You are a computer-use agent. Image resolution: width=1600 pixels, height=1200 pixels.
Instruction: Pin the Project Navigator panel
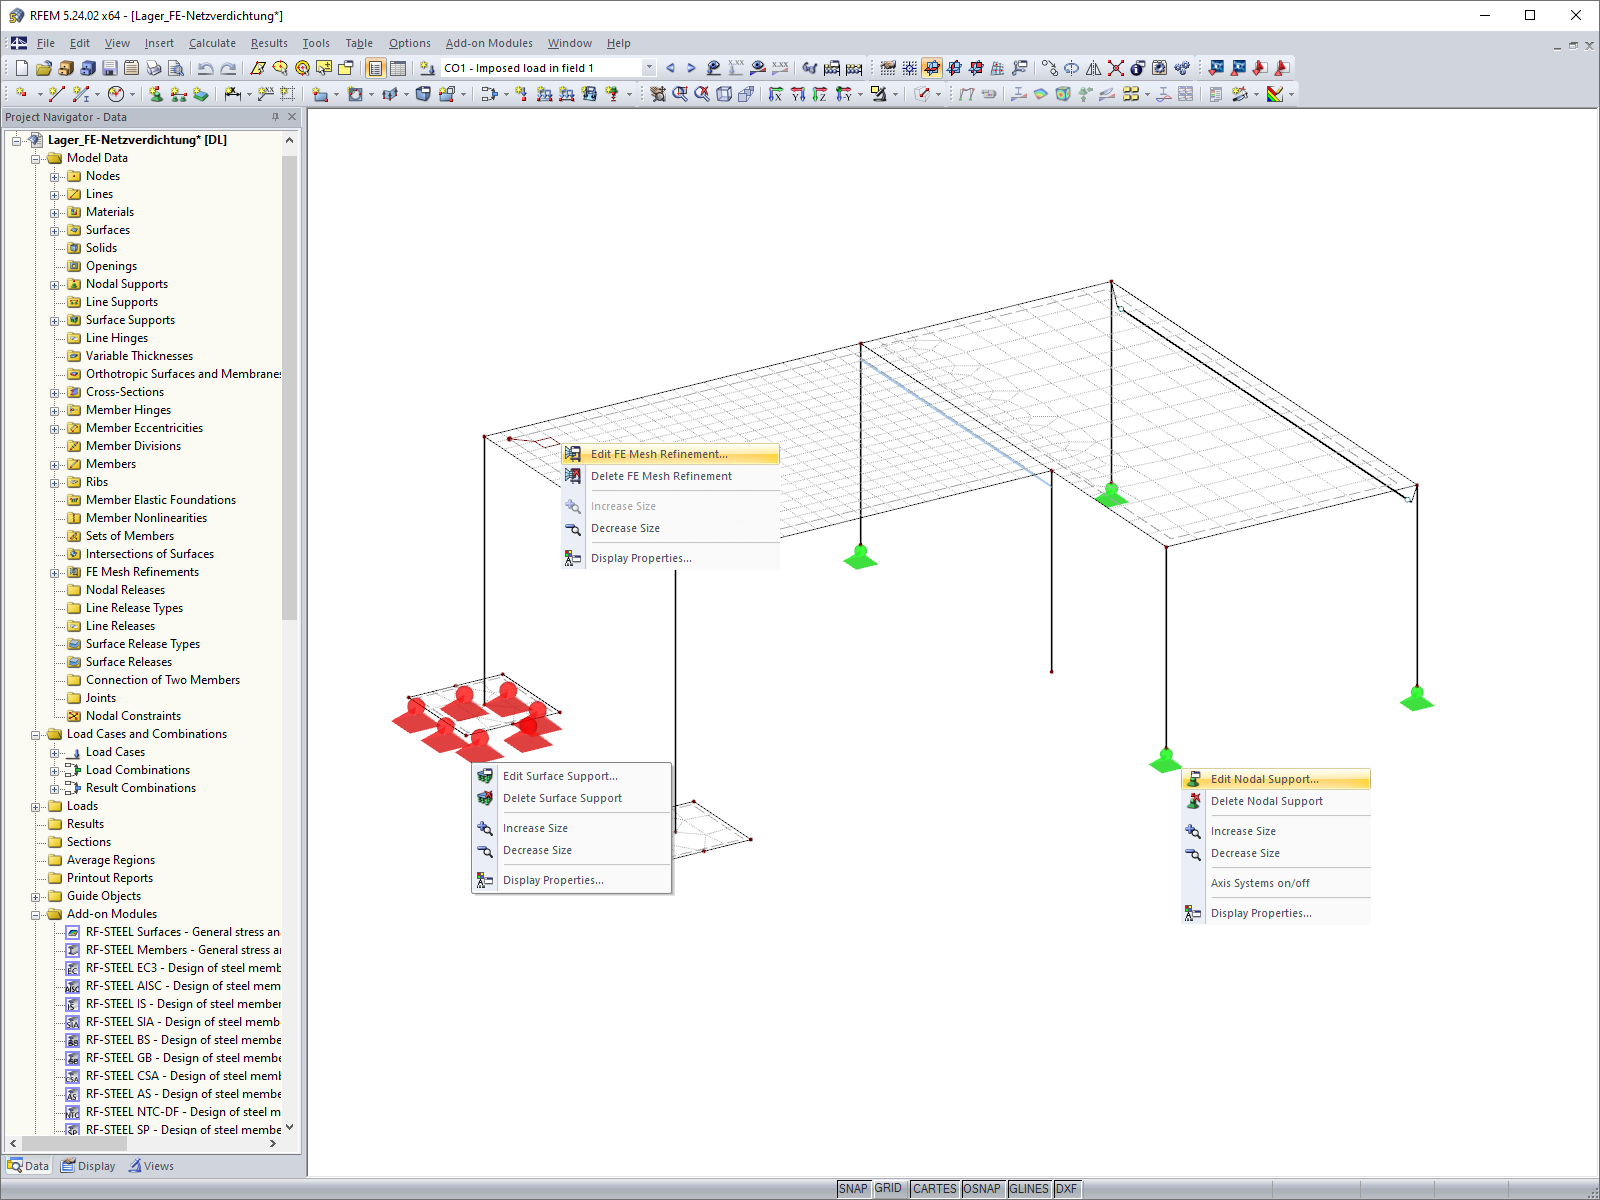pos(275,117)
